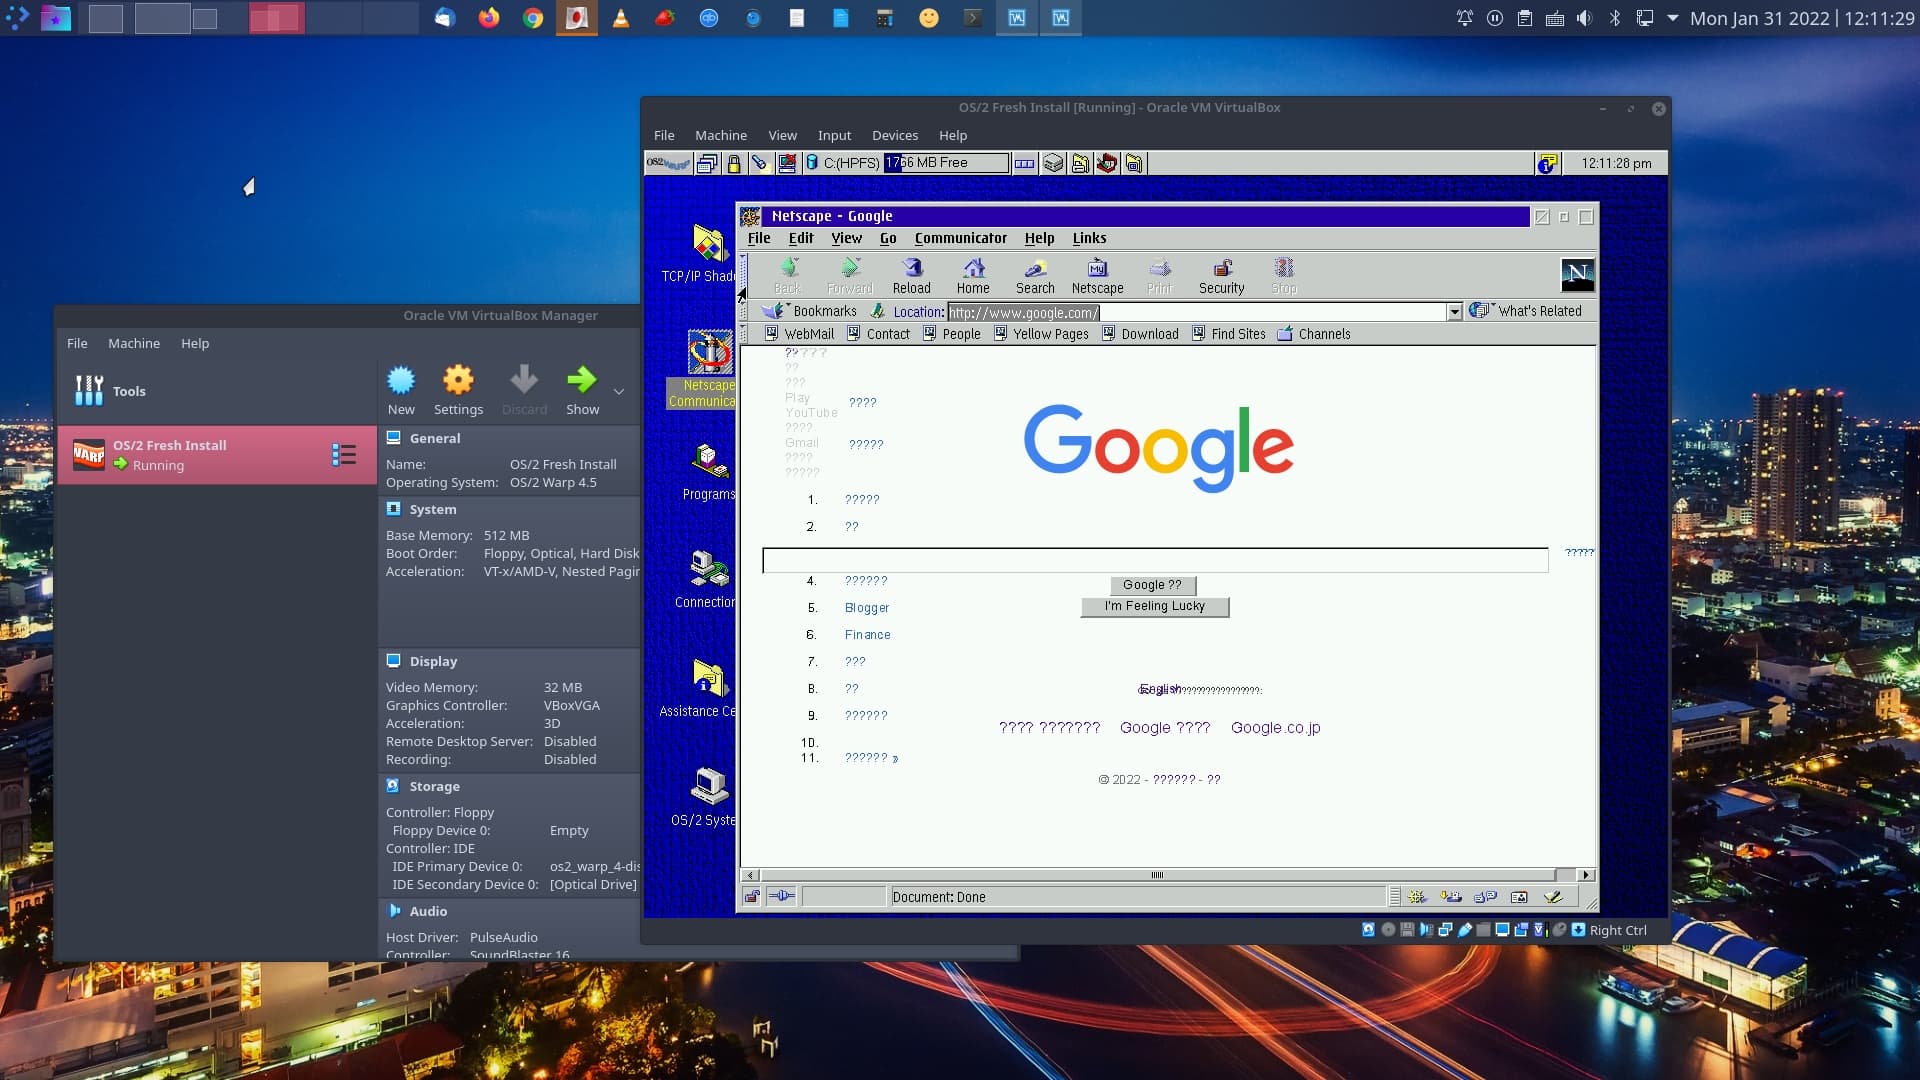Viewport: 1920px width, 1080px height.
Task: Click the Google.co.jp link
Action: click(x=1275, y=727)
